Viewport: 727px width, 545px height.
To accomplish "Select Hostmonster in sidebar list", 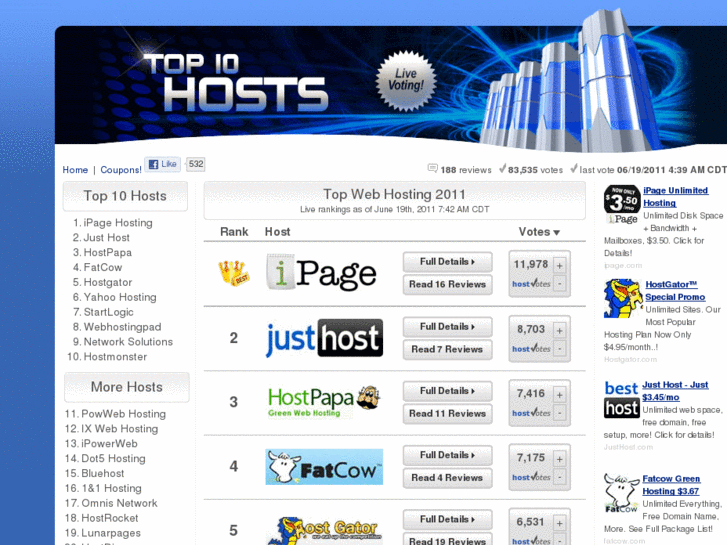I will [115, 356].
